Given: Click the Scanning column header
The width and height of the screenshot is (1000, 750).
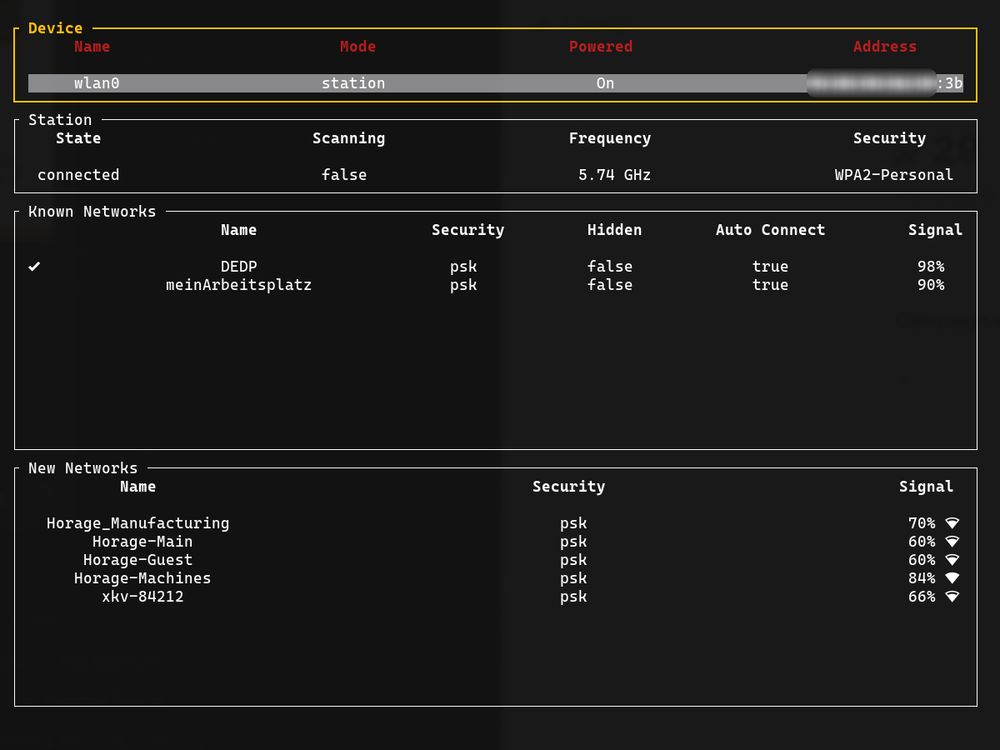Looking at the screenshot, I should pos(349,138).
